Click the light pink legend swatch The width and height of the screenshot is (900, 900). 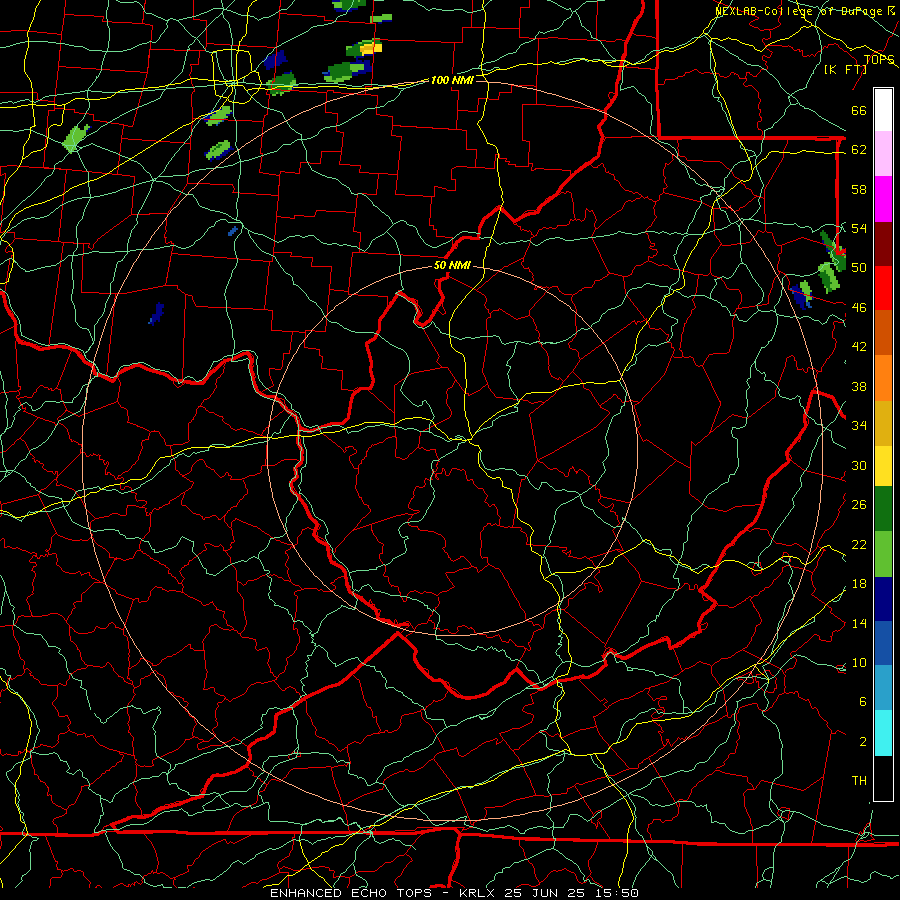point(883,154)
